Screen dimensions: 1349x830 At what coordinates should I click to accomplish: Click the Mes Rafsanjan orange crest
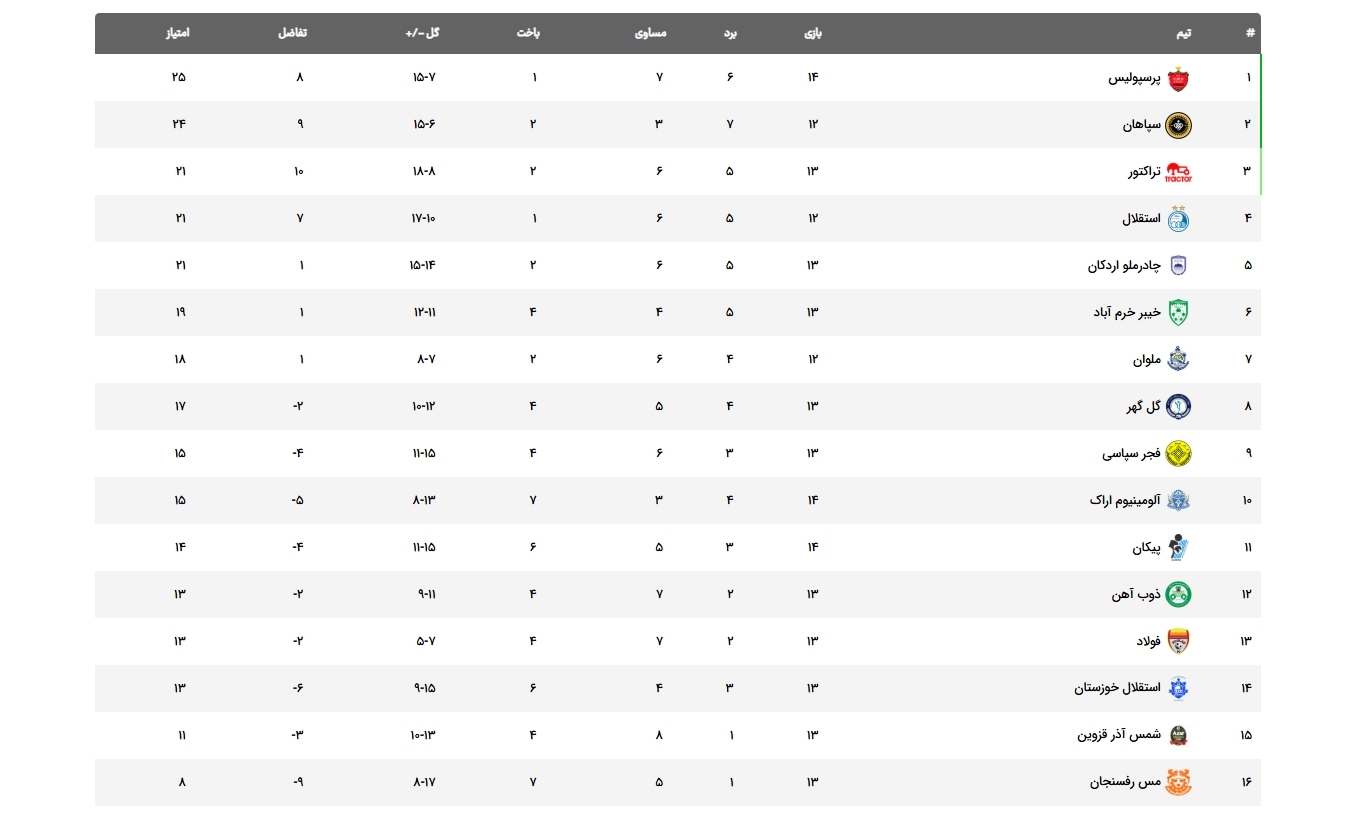click(x=1180, y=782)
